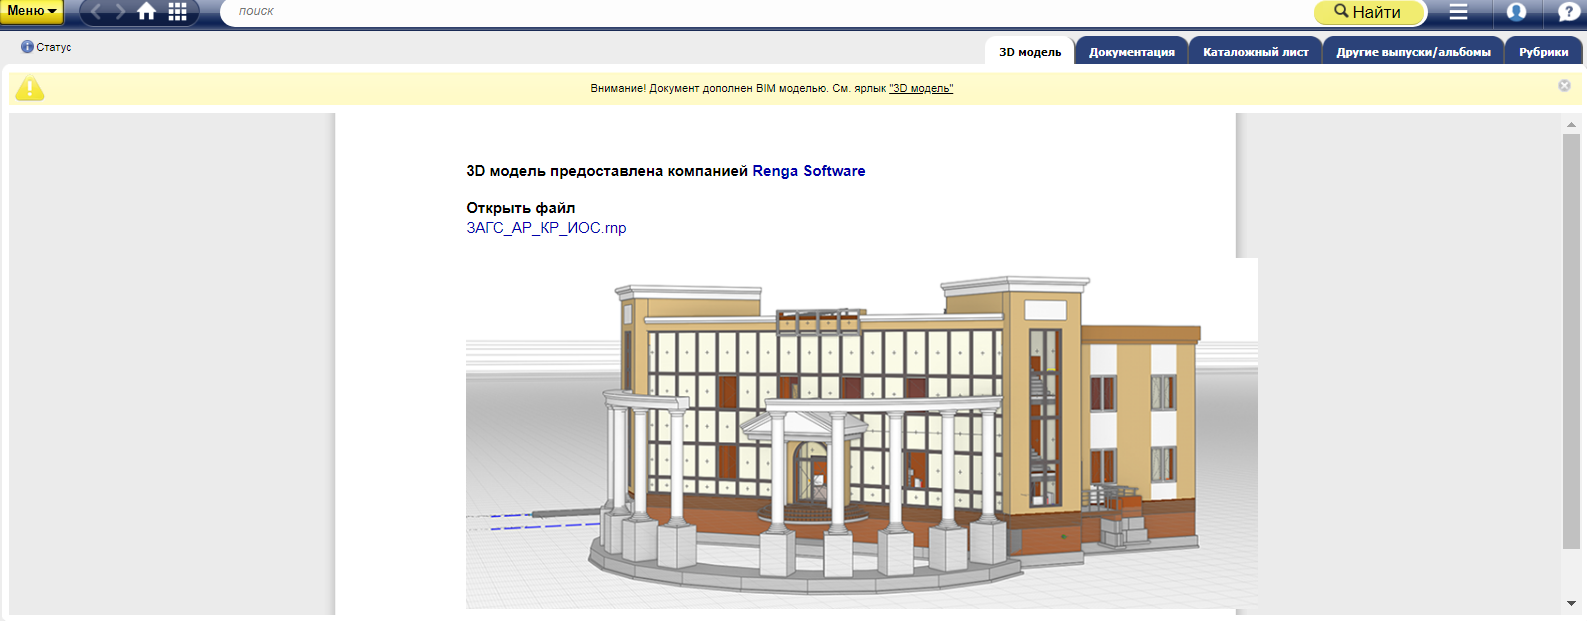The width and height of the screenshot is (1587, 621).
Task: Open the Renga Software link
Action: (x=808, y=171)
